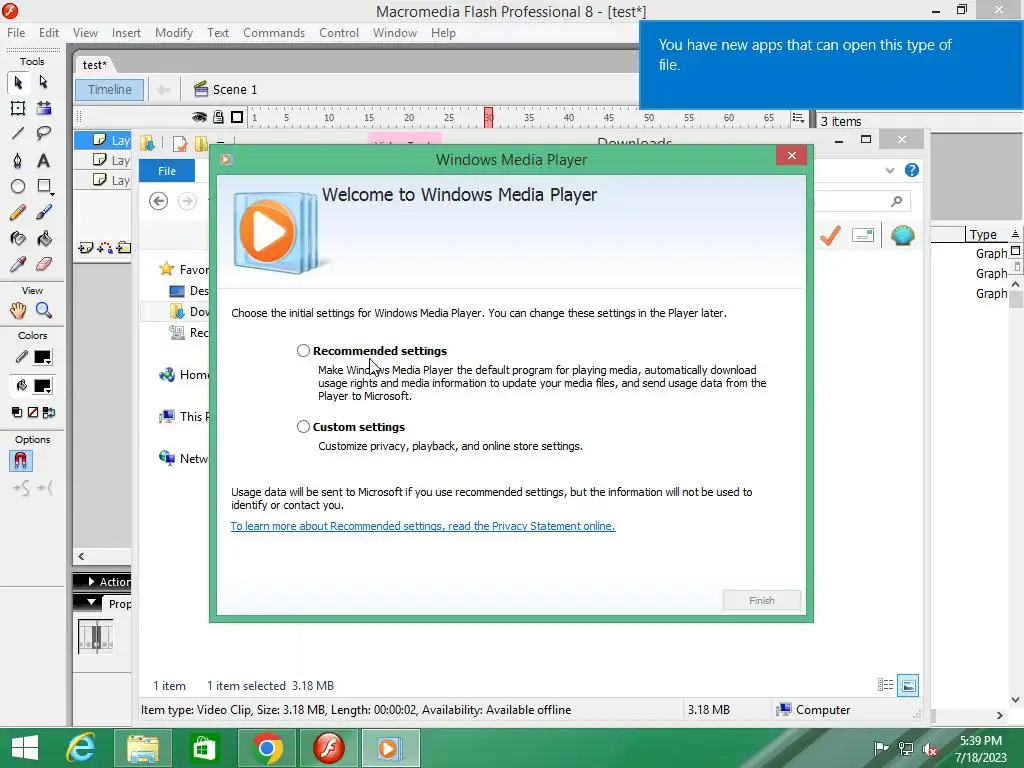Viewport: 1024px width, 768px height.
Task: Click playhead marker at frame 30
Action: (x=488, y=117)
